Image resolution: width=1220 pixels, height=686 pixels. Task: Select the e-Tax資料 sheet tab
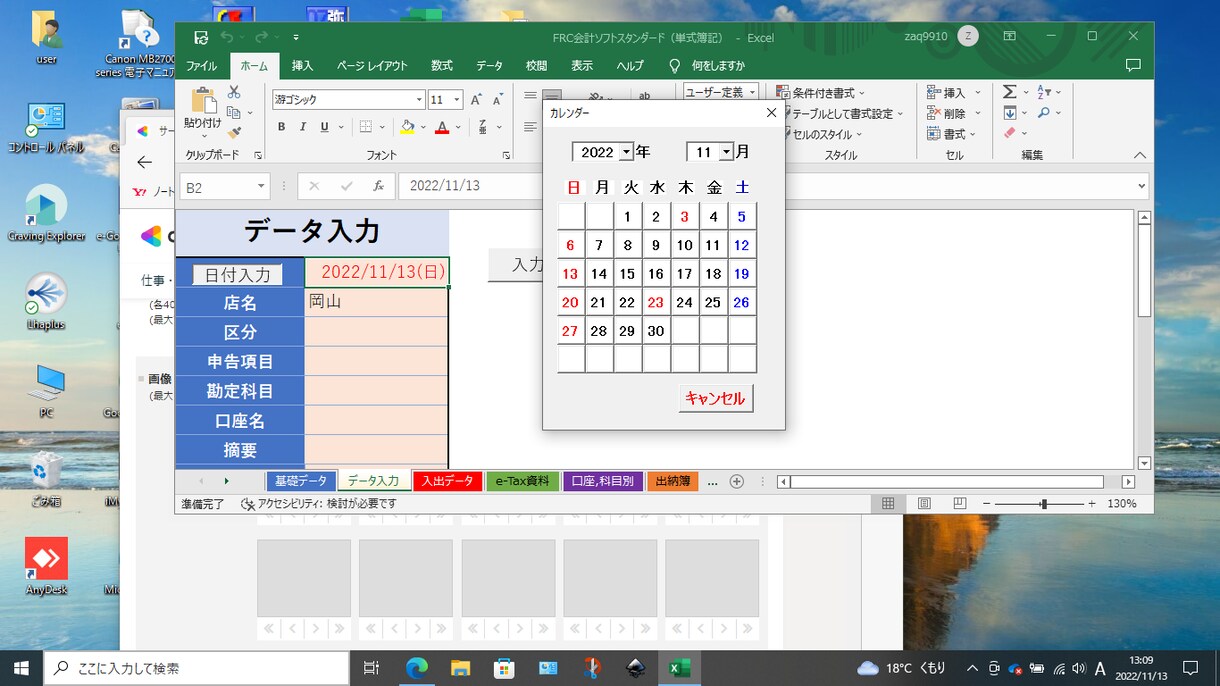pos(523,481)
